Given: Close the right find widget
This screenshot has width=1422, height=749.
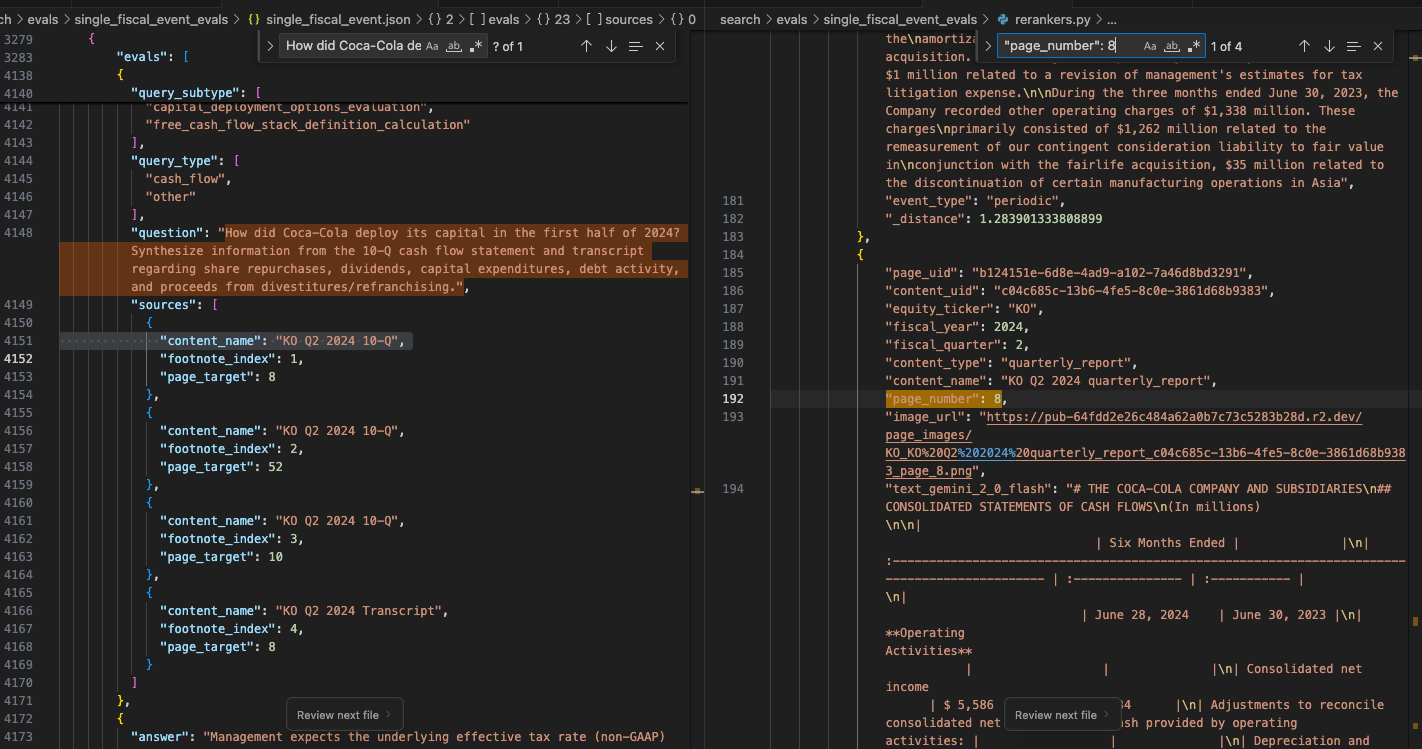Looking at the screenshot, I should (x=1378, y=46).
